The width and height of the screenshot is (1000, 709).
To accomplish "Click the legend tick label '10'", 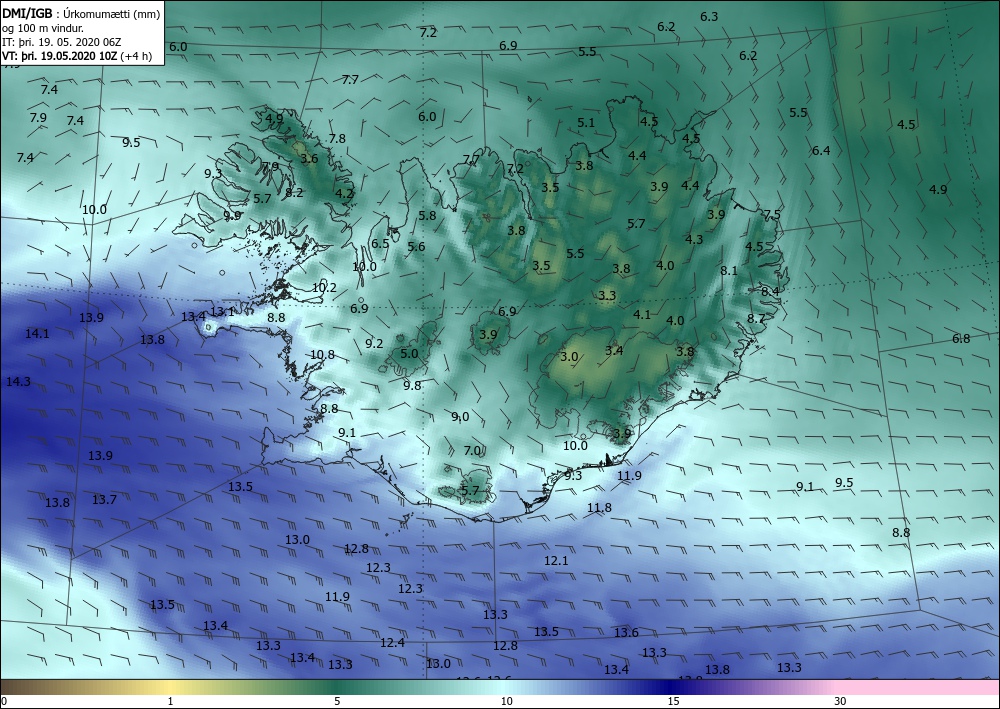I will pos(506,701).
